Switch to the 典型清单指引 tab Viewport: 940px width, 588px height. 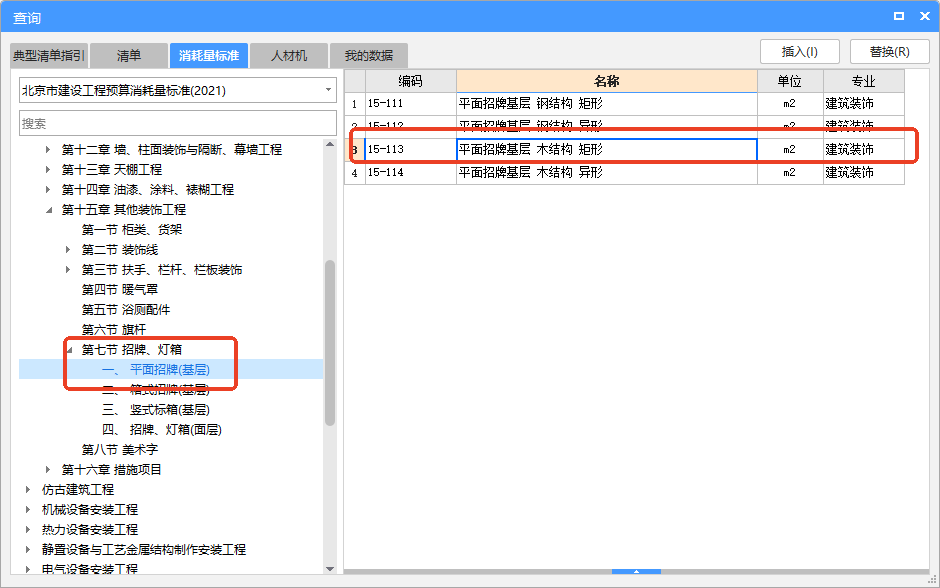[x=49, y=56]
